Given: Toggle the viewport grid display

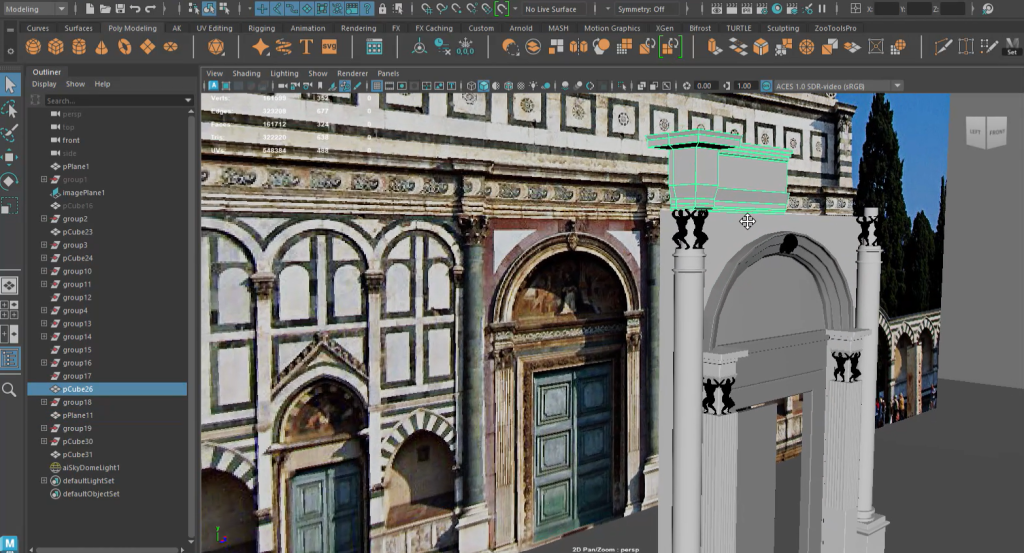Looking at the screenshot, I should (377, 86).
